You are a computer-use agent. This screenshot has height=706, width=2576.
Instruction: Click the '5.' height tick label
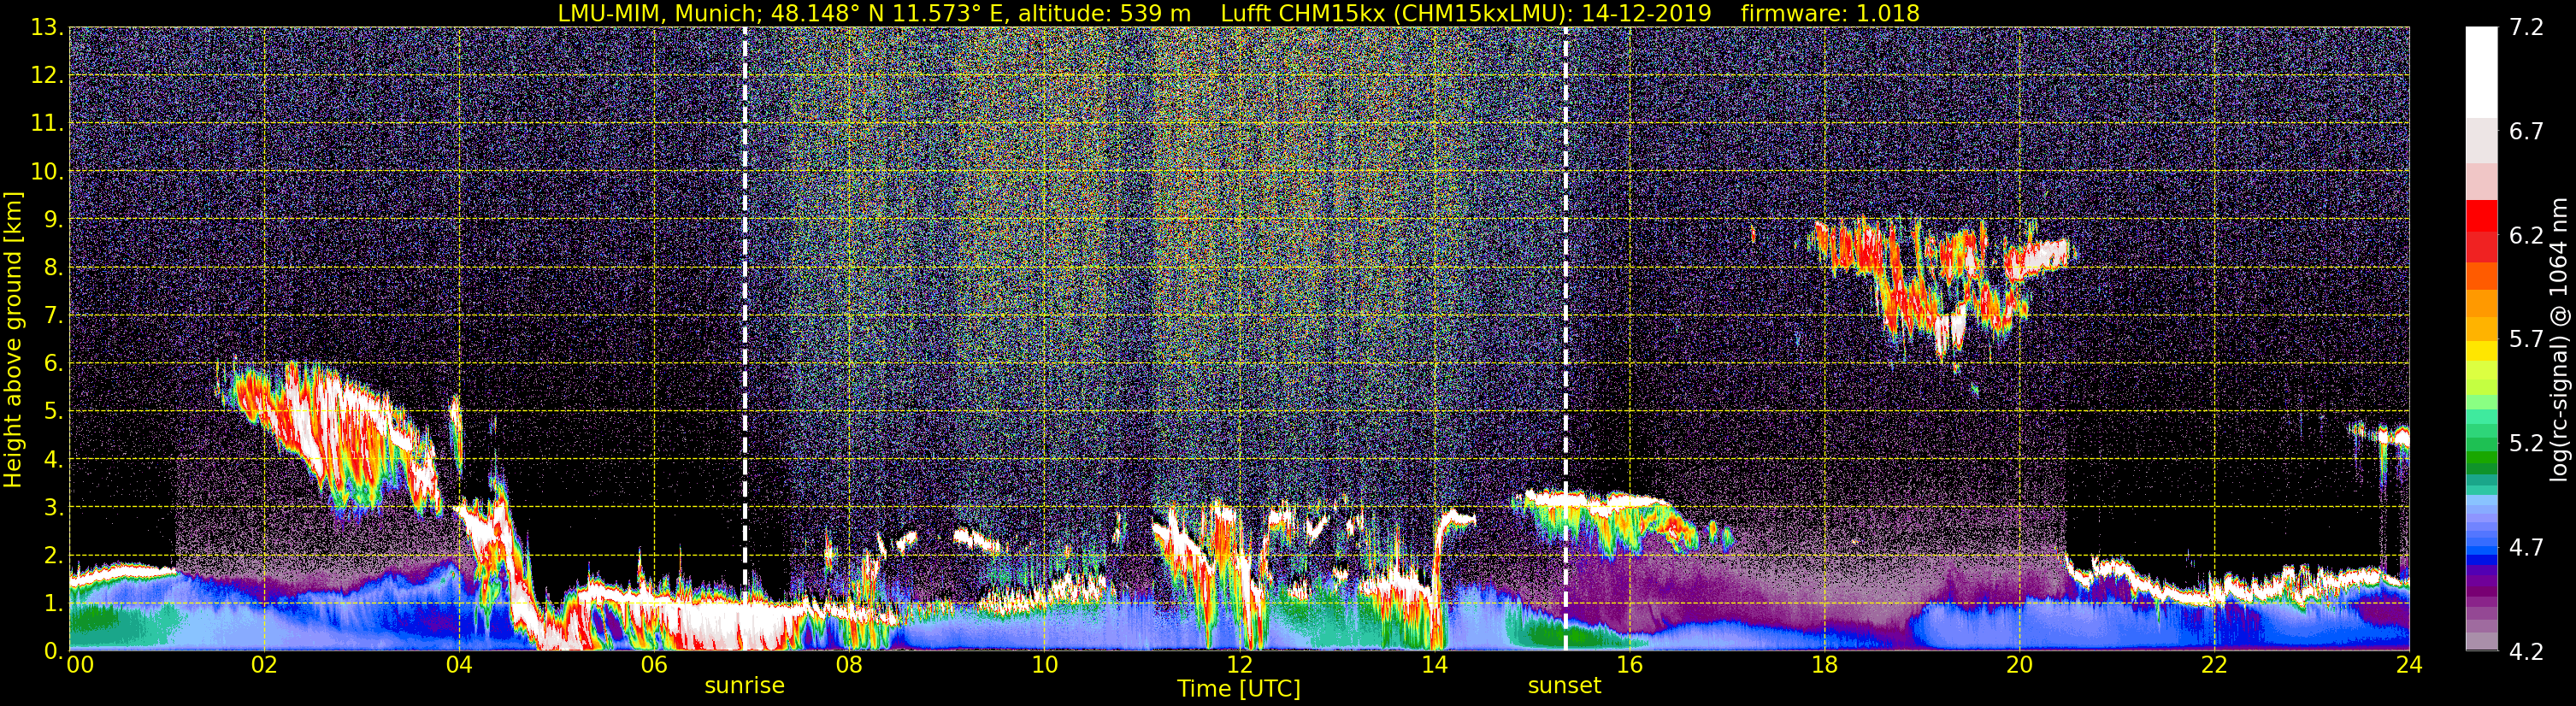(53, 411)
